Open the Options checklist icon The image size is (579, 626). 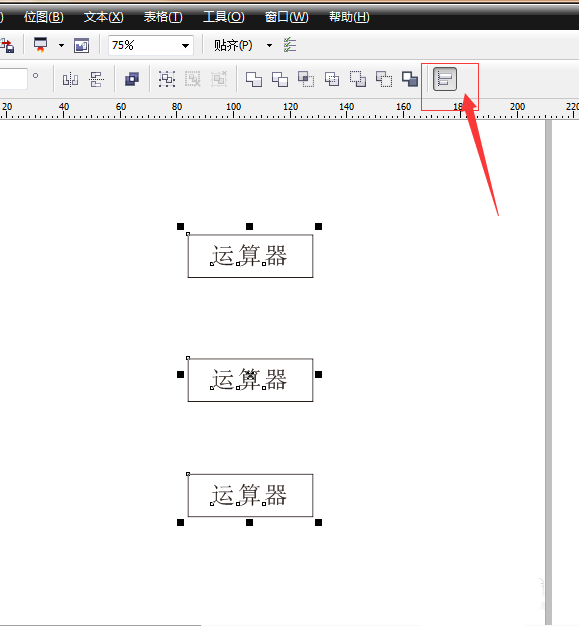pos(290,45)
